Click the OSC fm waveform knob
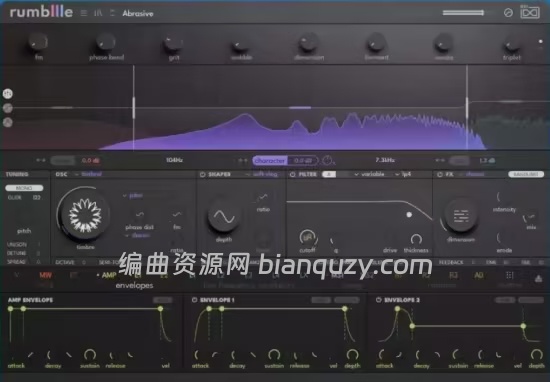 pyautogui.click(x=177, y=214)
